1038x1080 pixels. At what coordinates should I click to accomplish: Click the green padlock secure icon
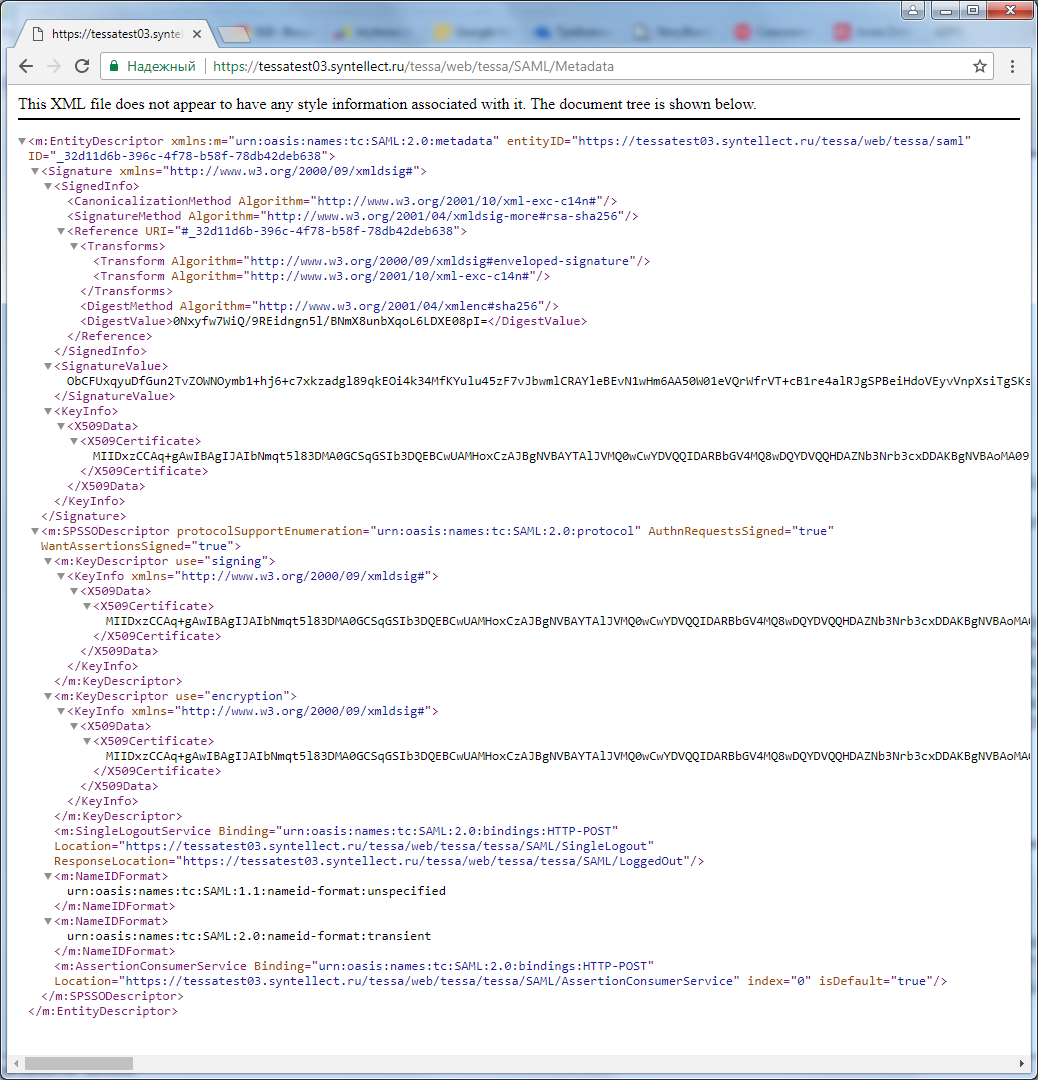point(114,67)
